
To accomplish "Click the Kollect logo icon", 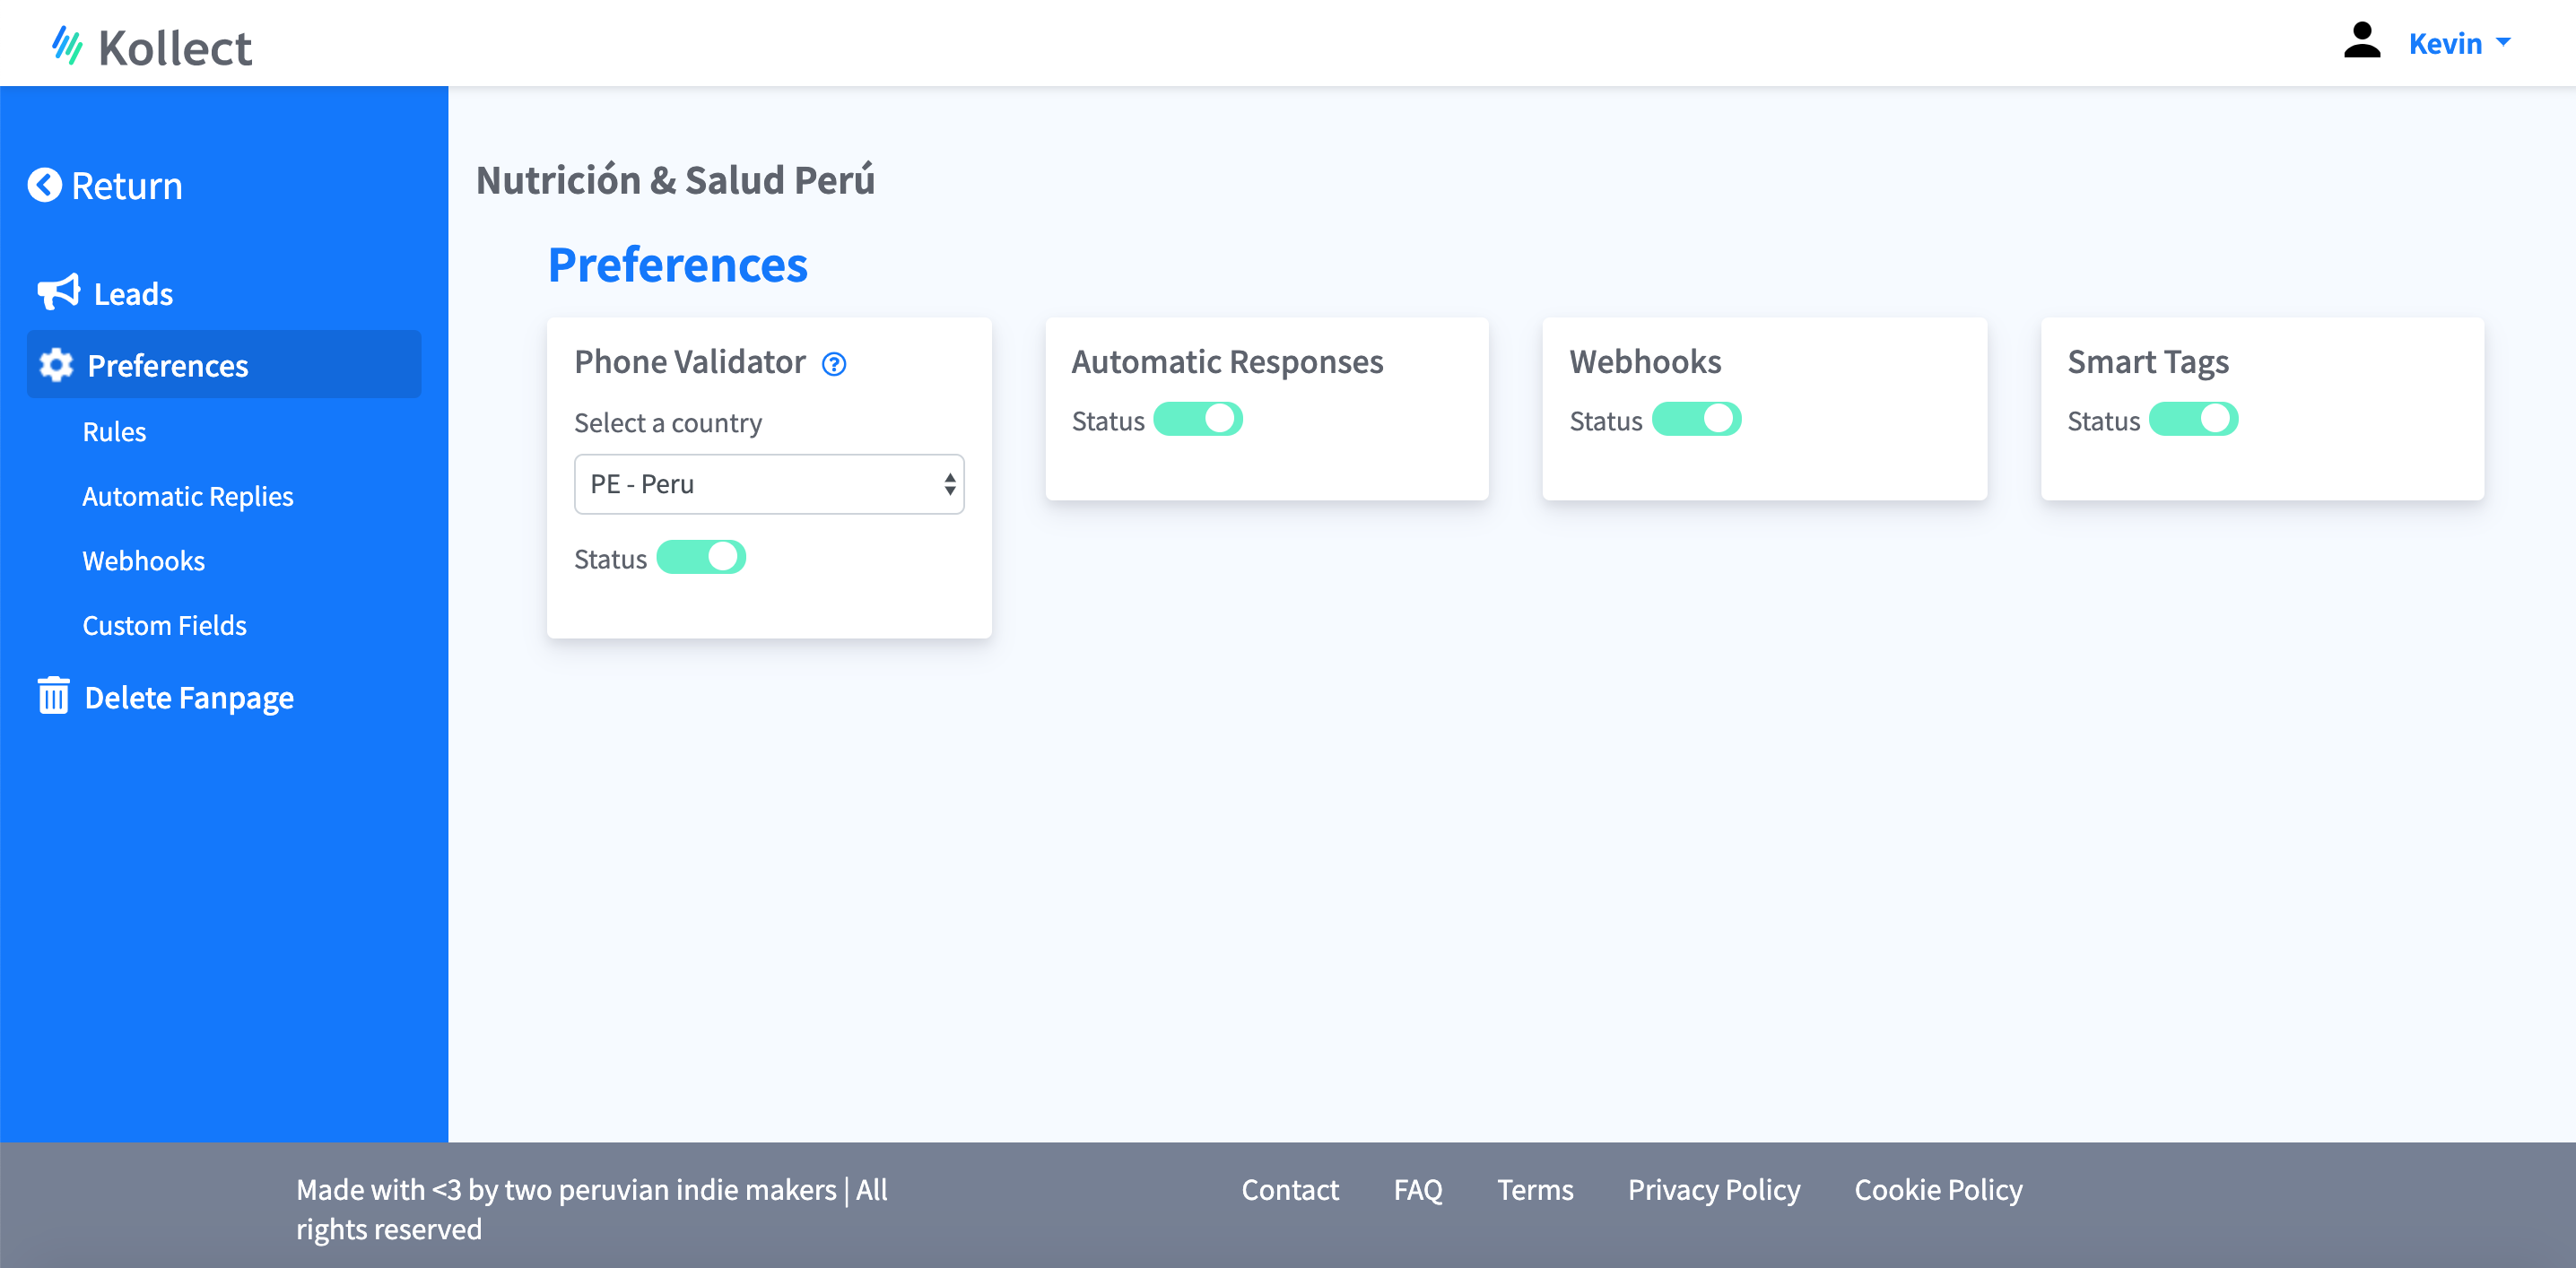I will (67, 45).
